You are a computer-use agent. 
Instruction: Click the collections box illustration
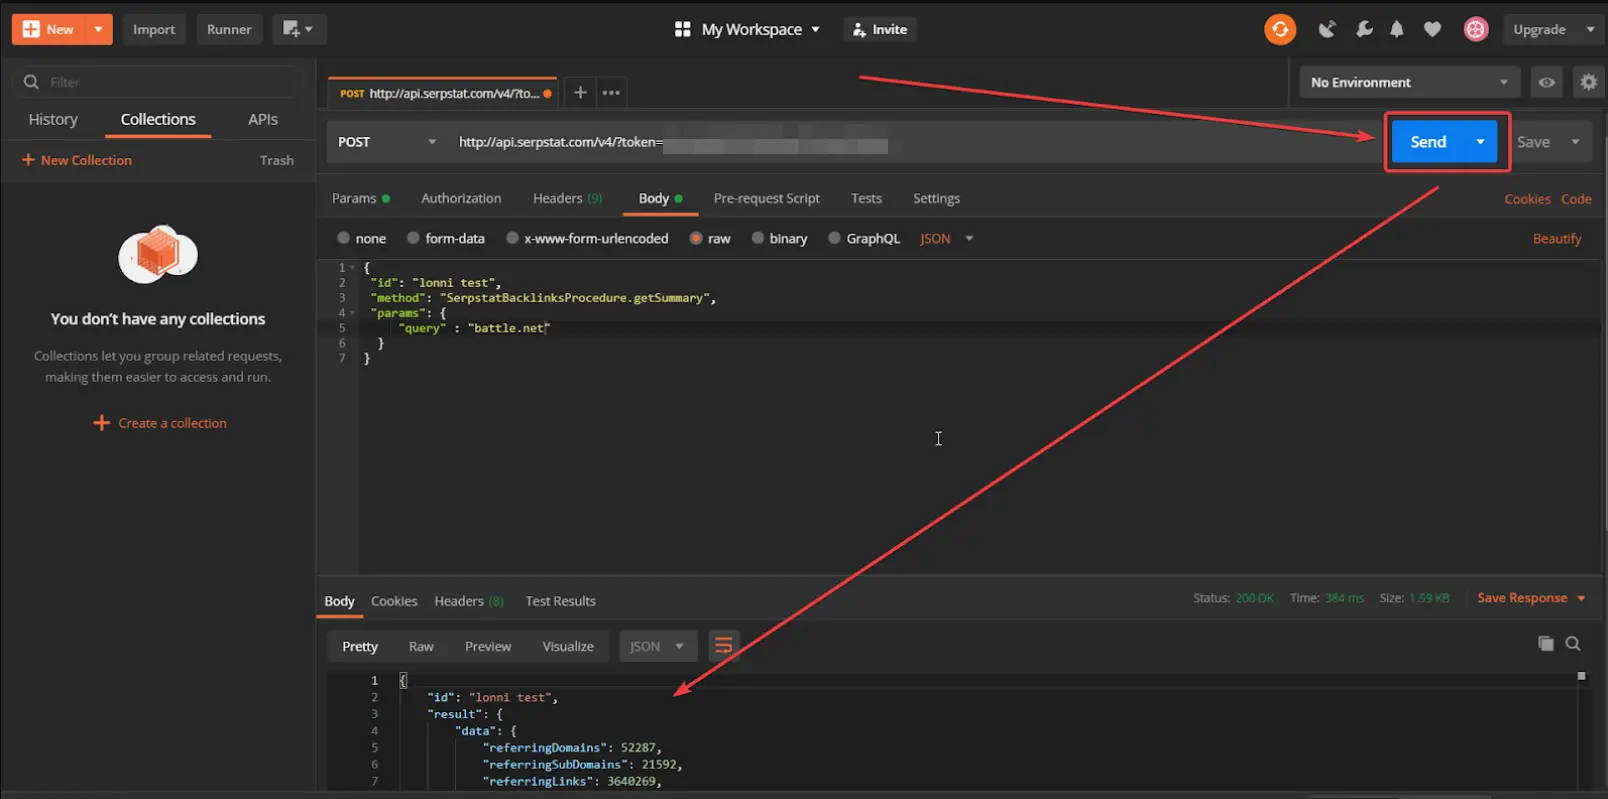(x=158, y=253)
